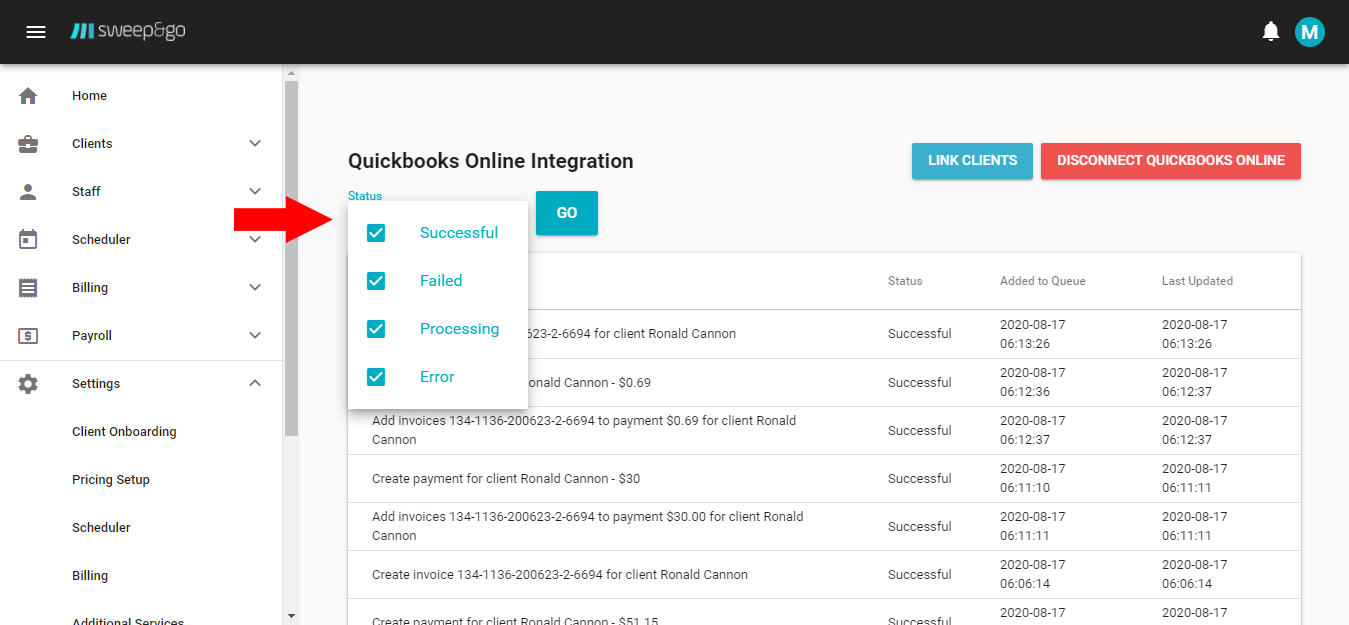Screen dimensions: 1349x625
Task: Expand the Billing menu chevron
Action: pos(255,287)
